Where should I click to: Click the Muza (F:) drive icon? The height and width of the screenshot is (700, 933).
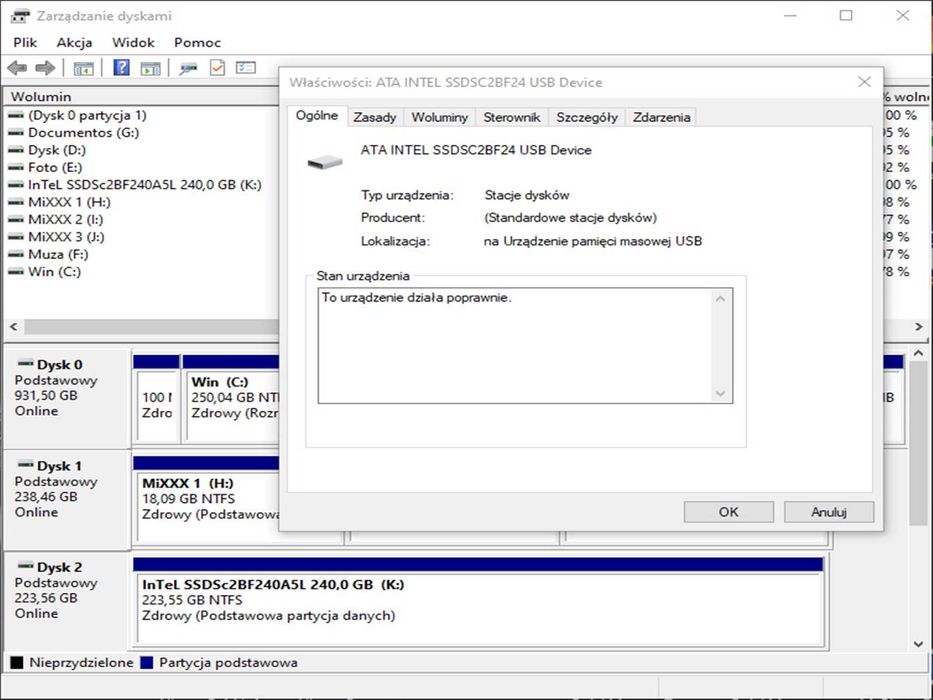16,254
